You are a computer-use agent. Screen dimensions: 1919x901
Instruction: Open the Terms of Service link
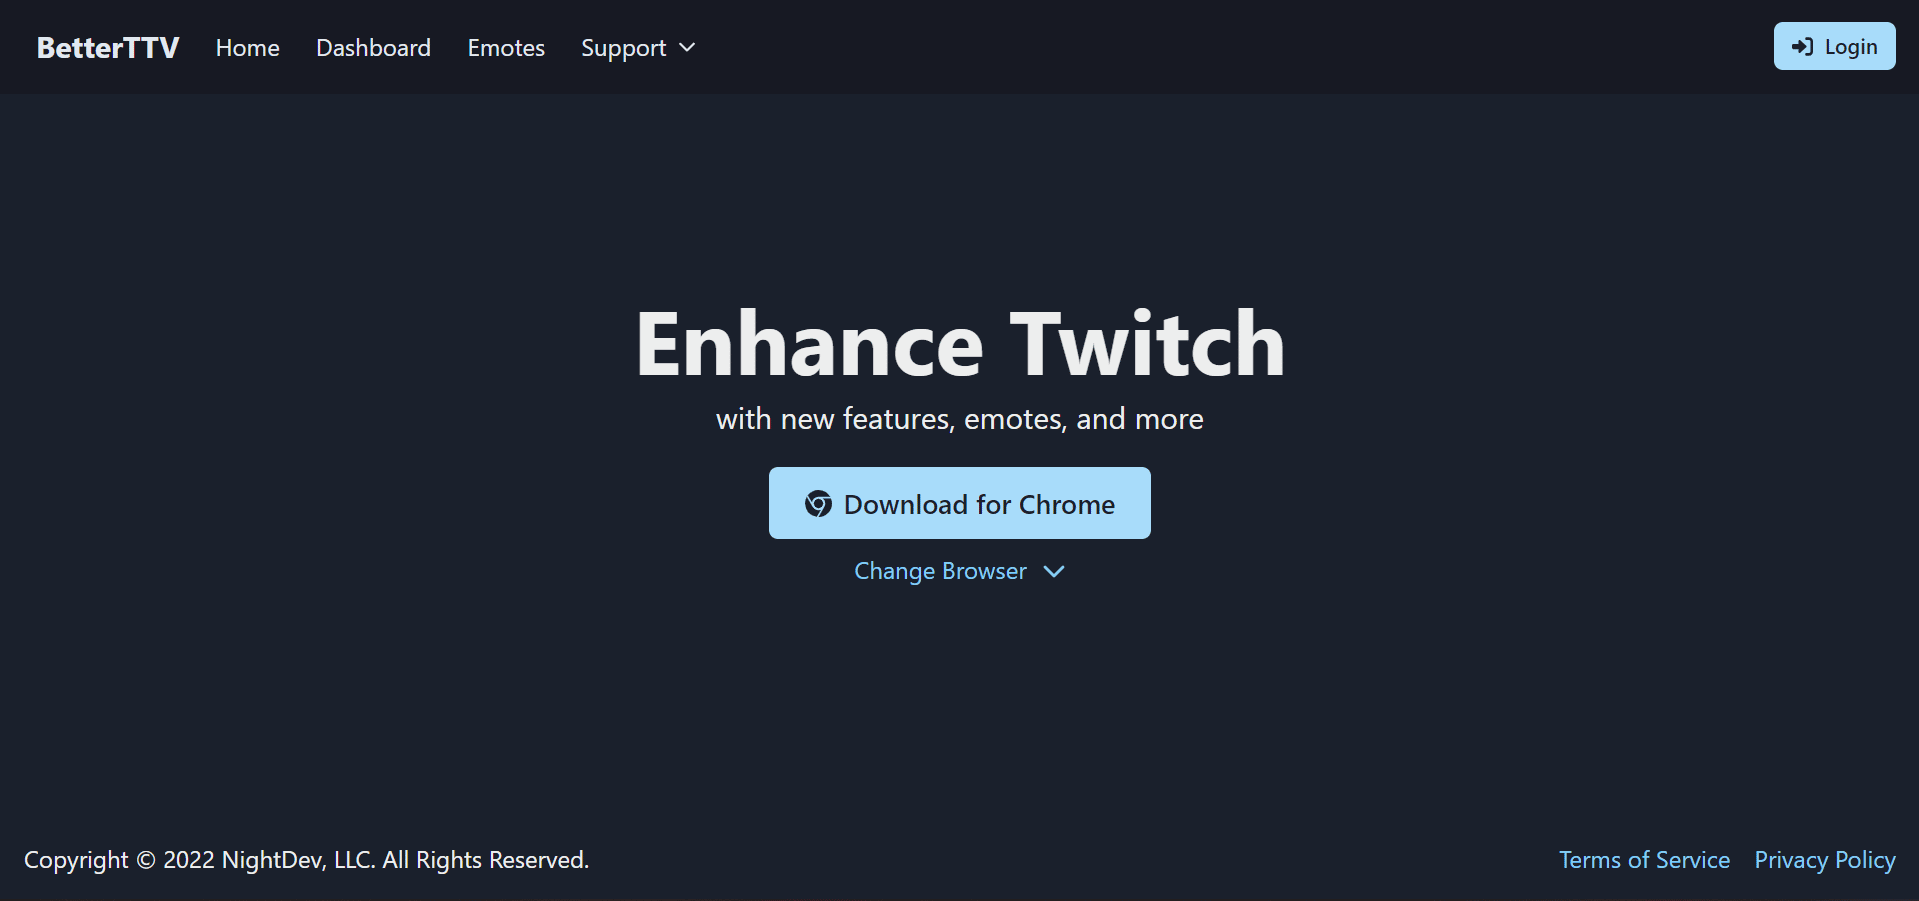(x=1644, y=859)
